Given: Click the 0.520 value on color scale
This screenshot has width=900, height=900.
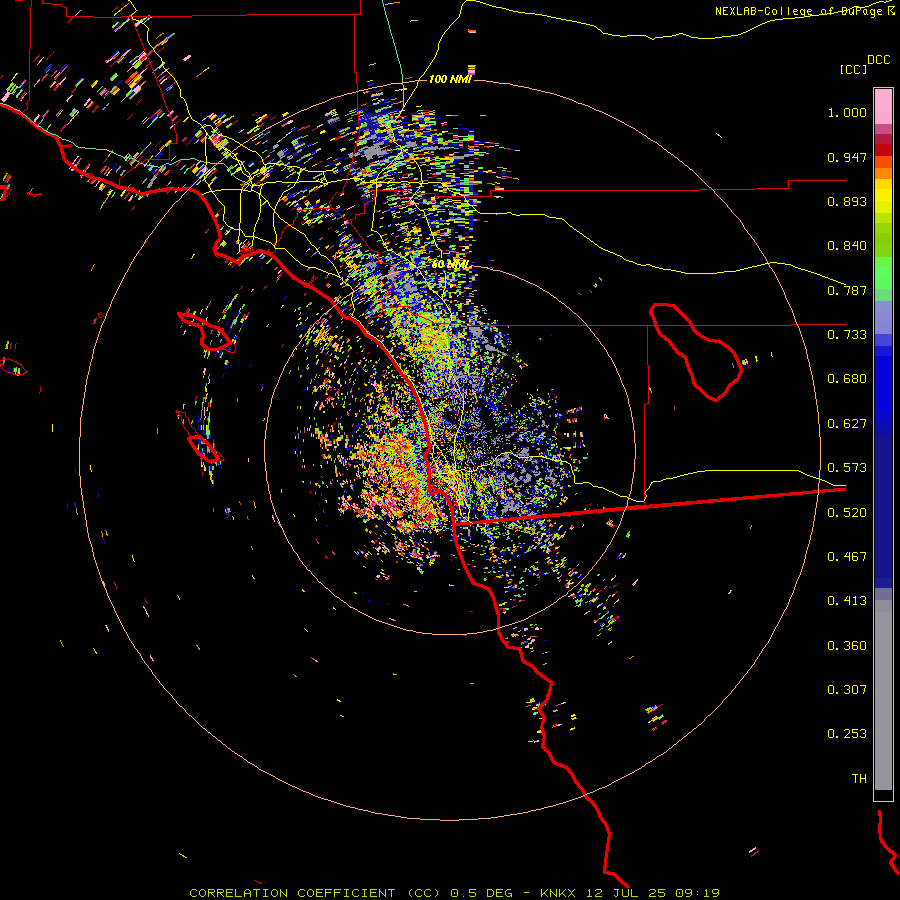Looking at the screenshot, I should click(x=847, y=513).
